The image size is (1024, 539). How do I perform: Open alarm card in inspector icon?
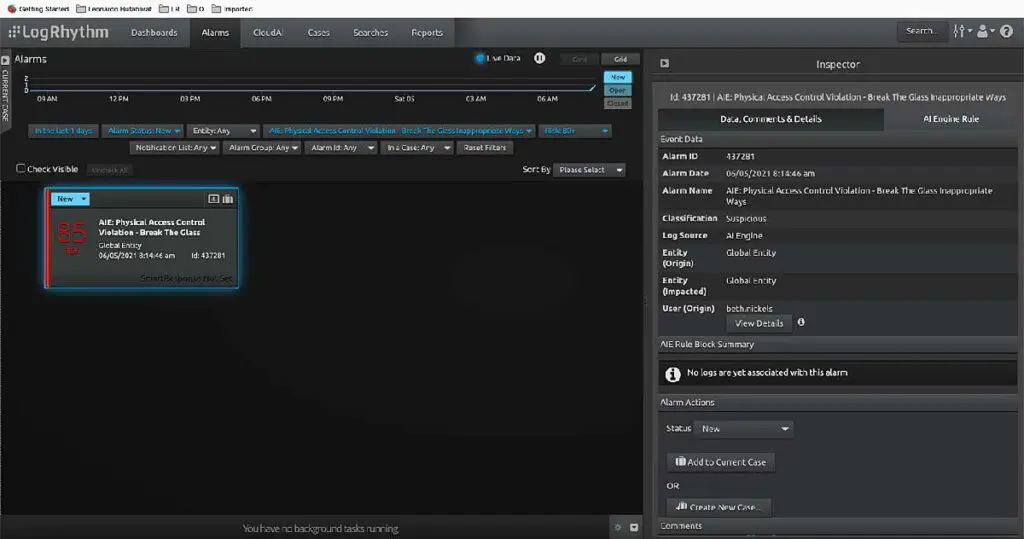pyautogui.click(x=213, y=199)
